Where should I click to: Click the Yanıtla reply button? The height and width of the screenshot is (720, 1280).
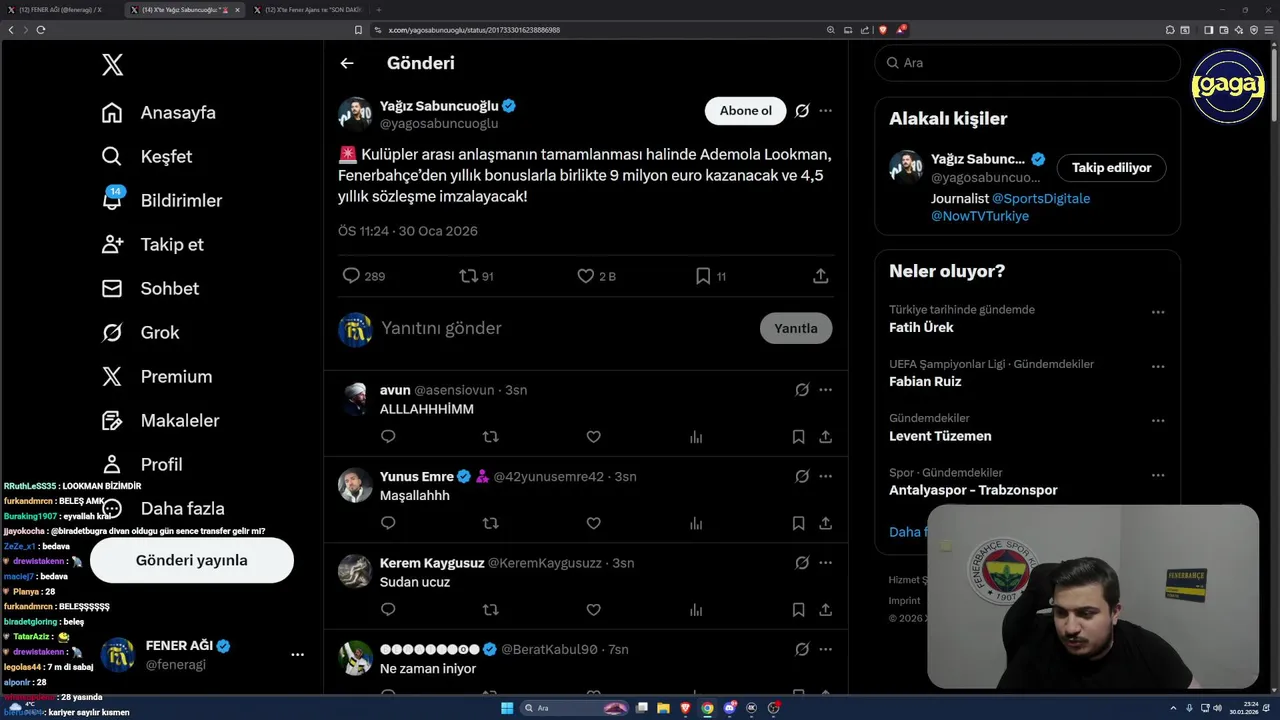coord(796,328)
